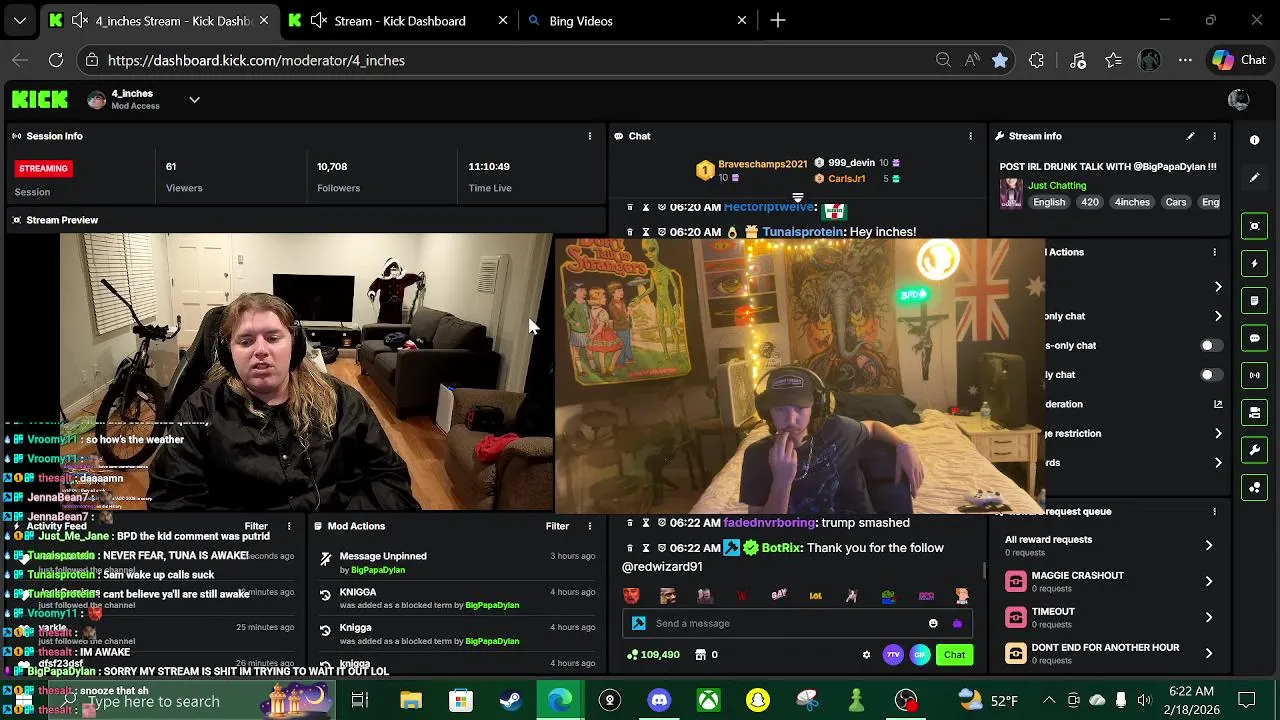Click the pencil edit icon in right sidebar
The height and width of the screenshot is (720, 1280).
pyautogui.click(x=1255, y=178)
